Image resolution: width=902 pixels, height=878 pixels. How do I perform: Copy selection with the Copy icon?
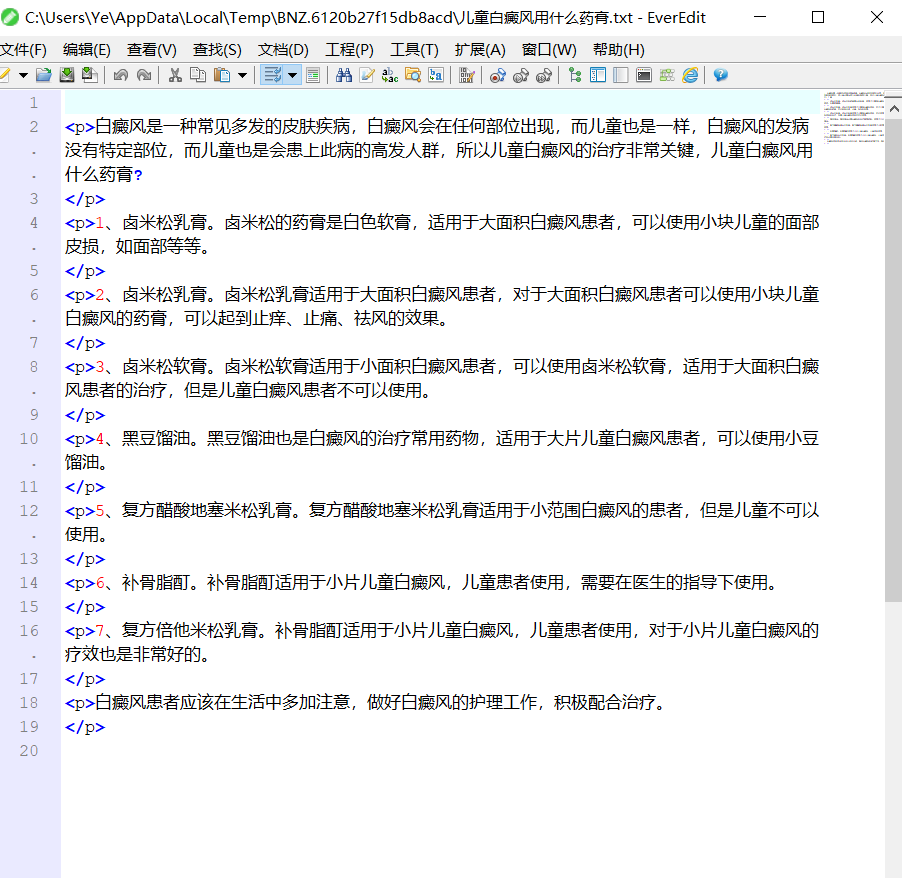pyautogui.click(x=198, y=75)
